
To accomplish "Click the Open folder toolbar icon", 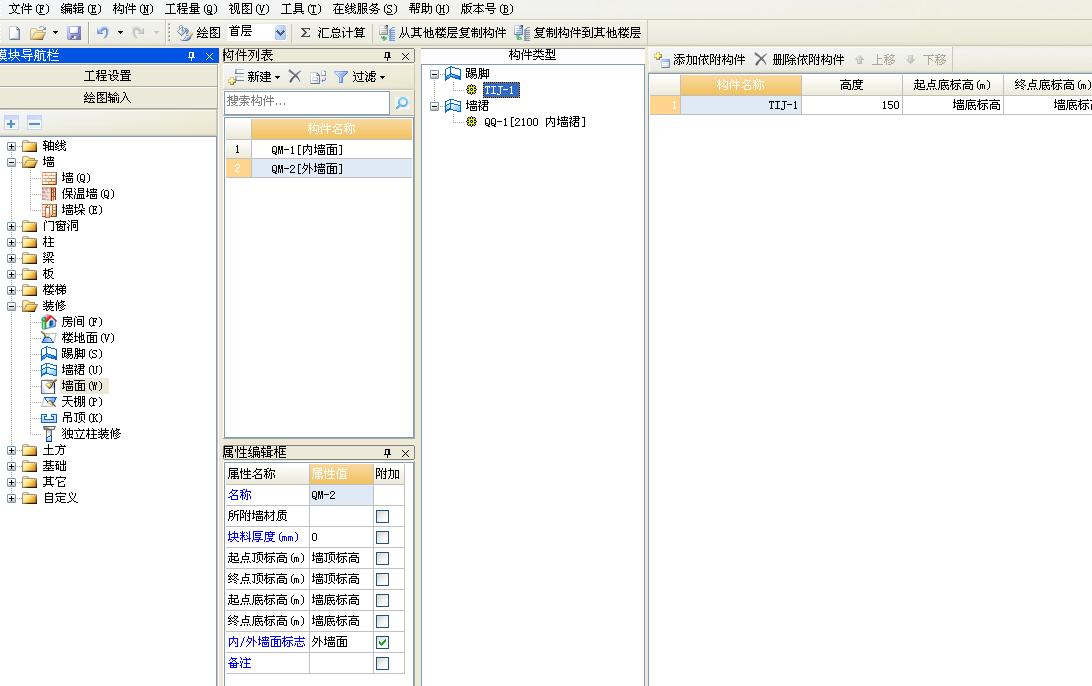I will coord(38,33).
